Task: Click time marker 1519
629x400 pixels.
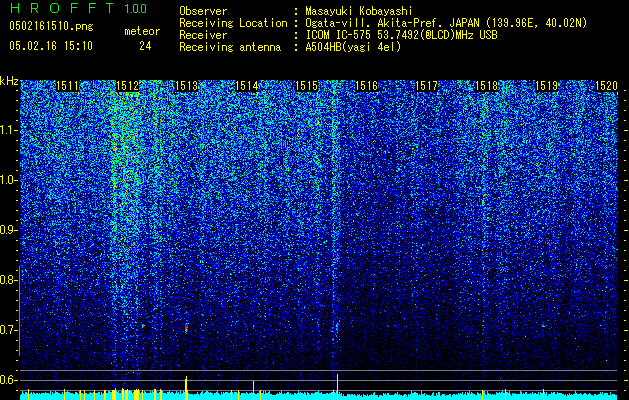Action: pos(546,86)
